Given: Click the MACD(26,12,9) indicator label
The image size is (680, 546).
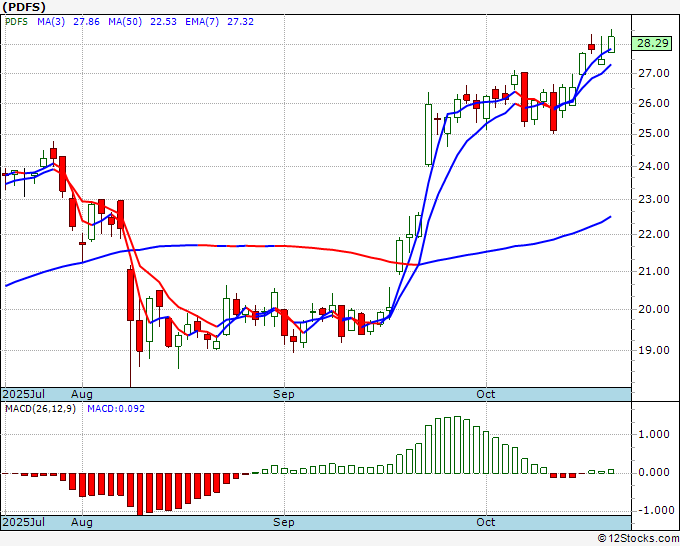Looking at the screenshot, I should (x=40, y=409).
